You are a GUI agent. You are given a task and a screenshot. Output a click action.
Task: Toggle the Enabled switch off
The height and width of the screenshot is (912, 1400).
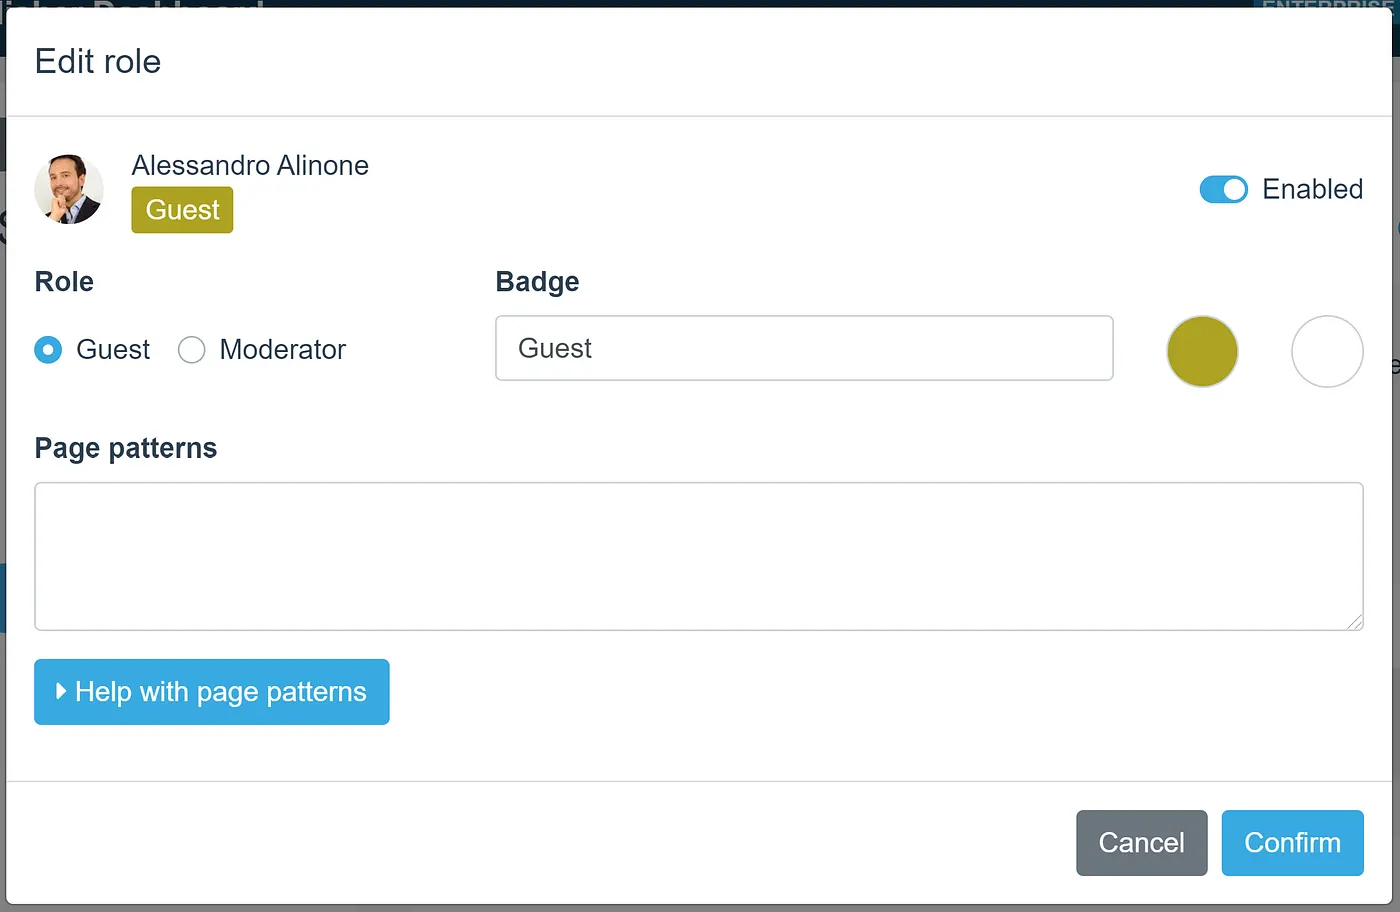tap(1223, 189)
